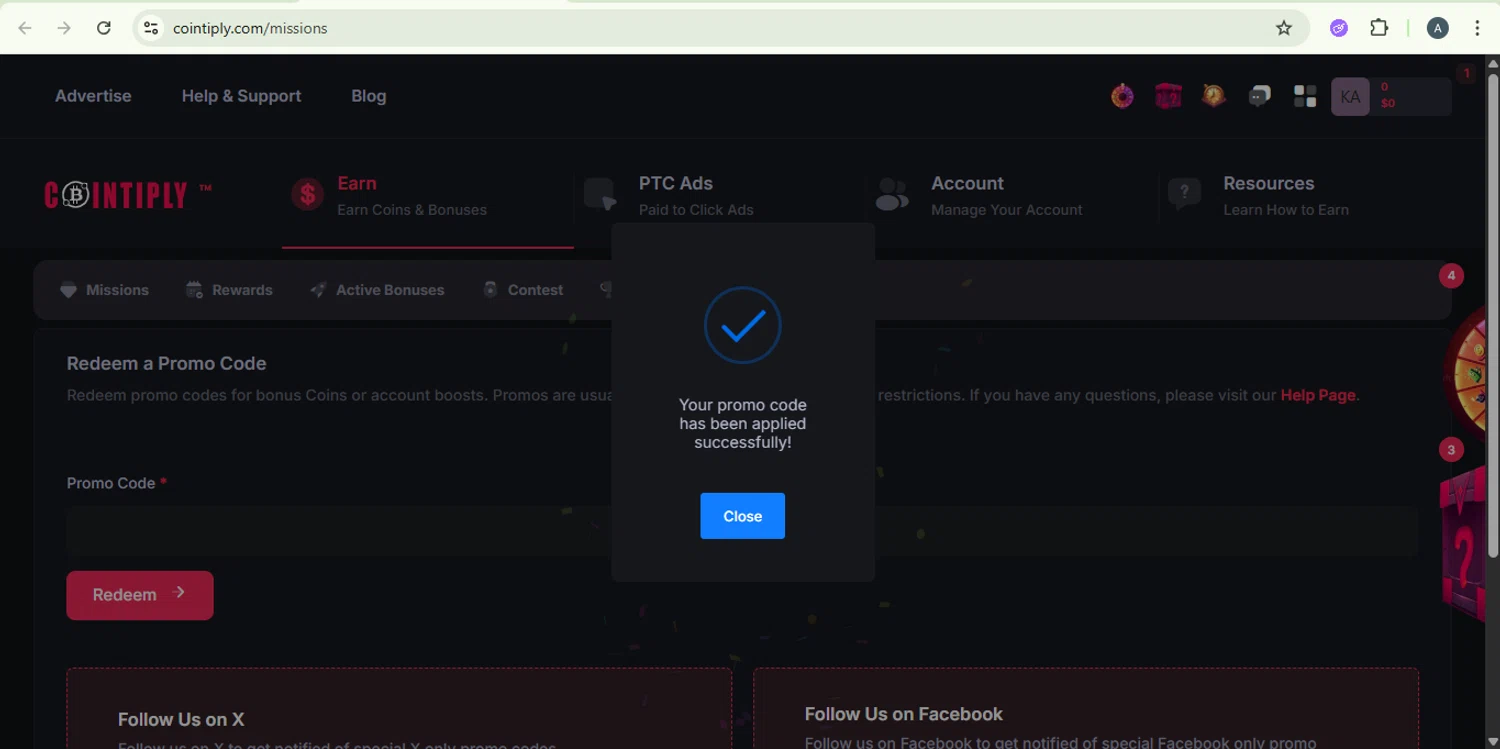Open the Chrome profile avatar A
This screenshot has width=1500, height=749.
1438,28
